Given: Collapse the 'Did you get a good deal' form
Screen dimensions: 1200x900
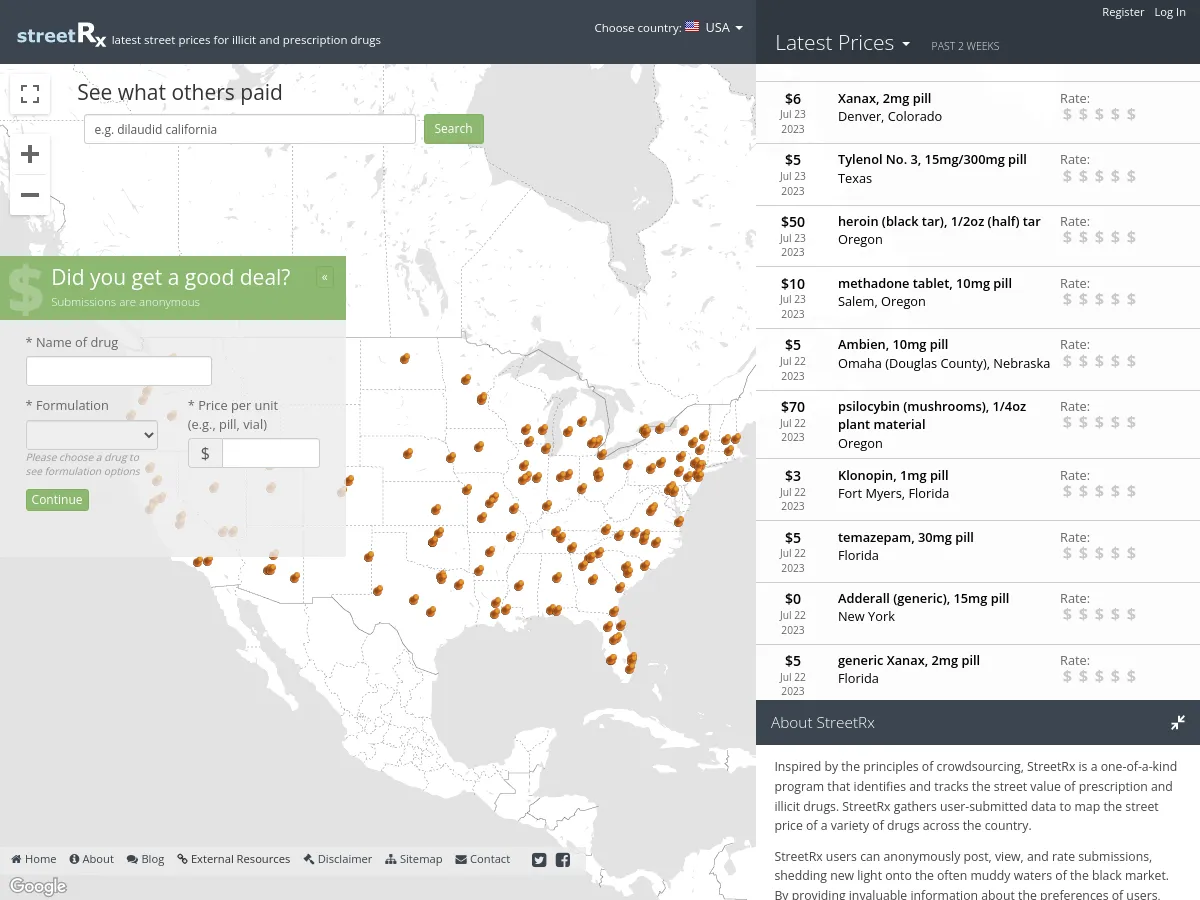Looking at the screenshot, I should [x=325, y=277].
